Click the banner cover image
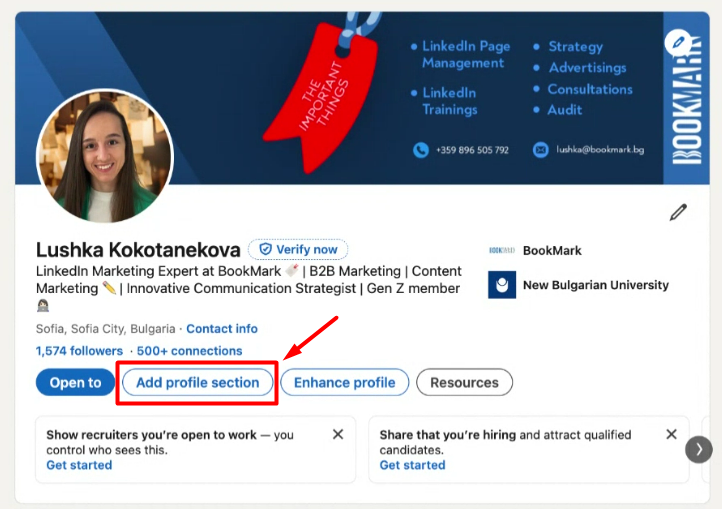 tap(362, 98)
